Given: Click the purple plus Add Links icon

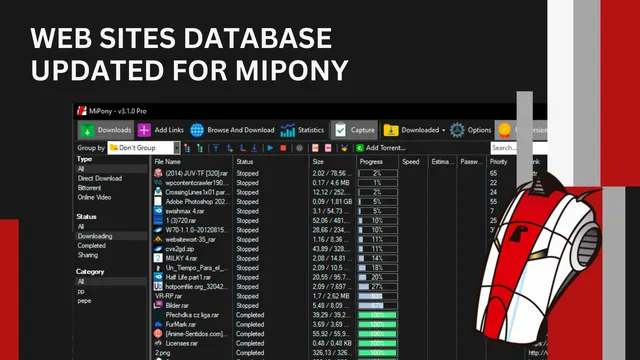Looking at the screenshot, I should pyautogui.click(x=144, y=130).
